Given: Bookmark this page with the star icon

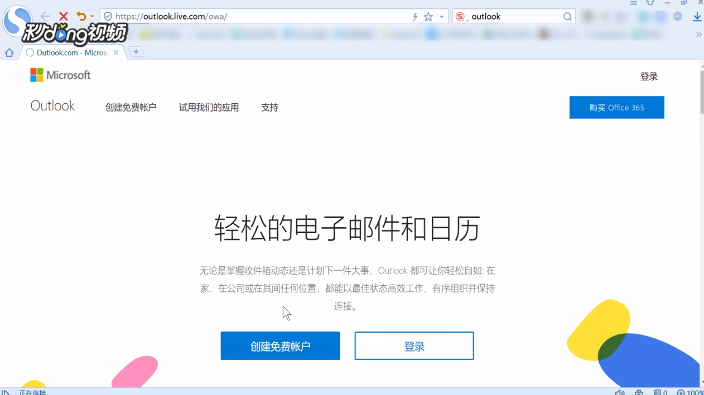Looking at the screenshot, I should (x=428, y=17).
